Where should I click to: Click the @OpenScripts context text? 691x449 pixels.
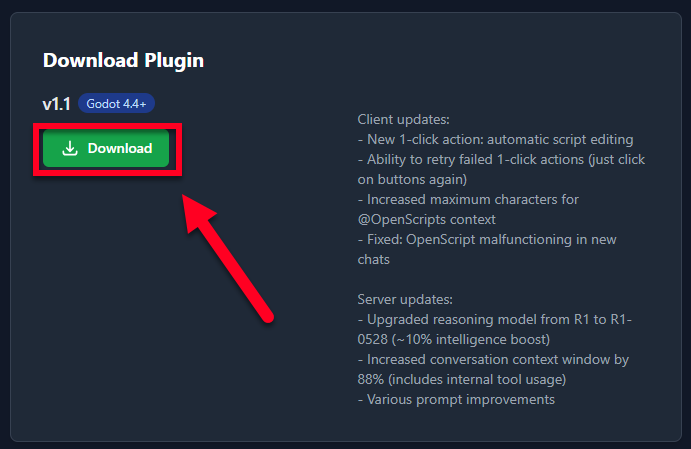coord(427,219)
